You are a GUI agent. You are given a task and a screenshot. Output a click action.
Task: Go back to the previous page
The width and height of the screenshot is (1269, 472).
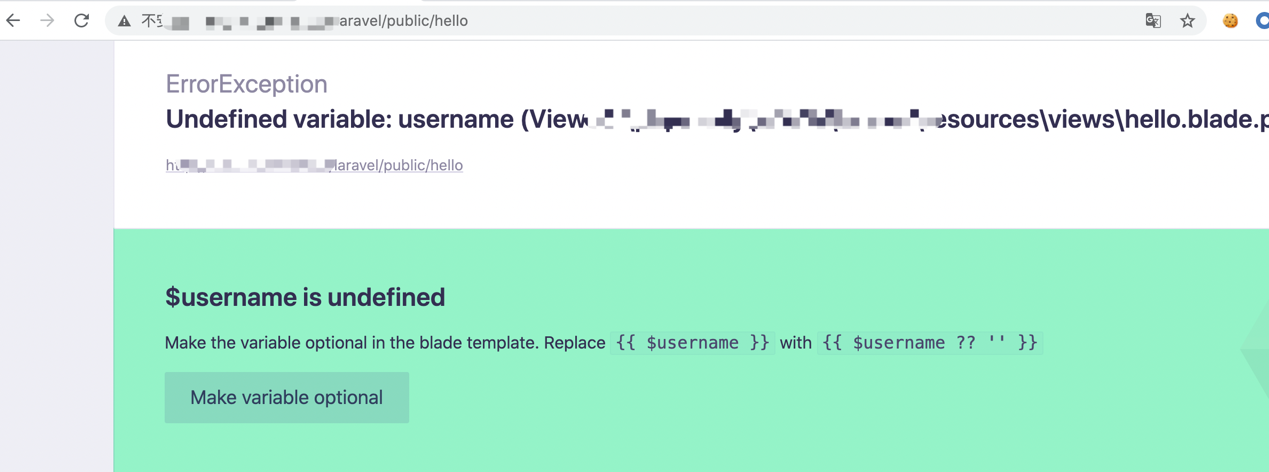14,21
